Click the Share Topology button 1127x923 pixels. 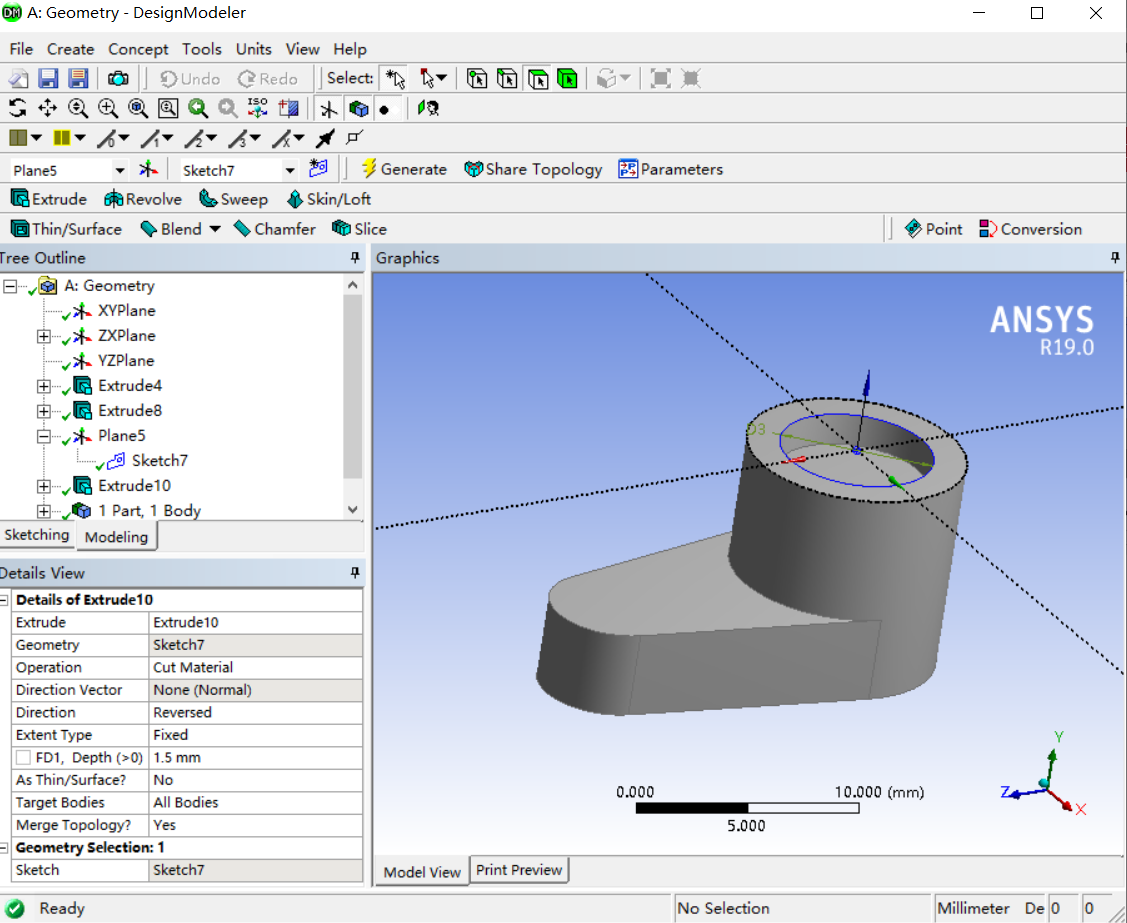(x=533, y=169)
